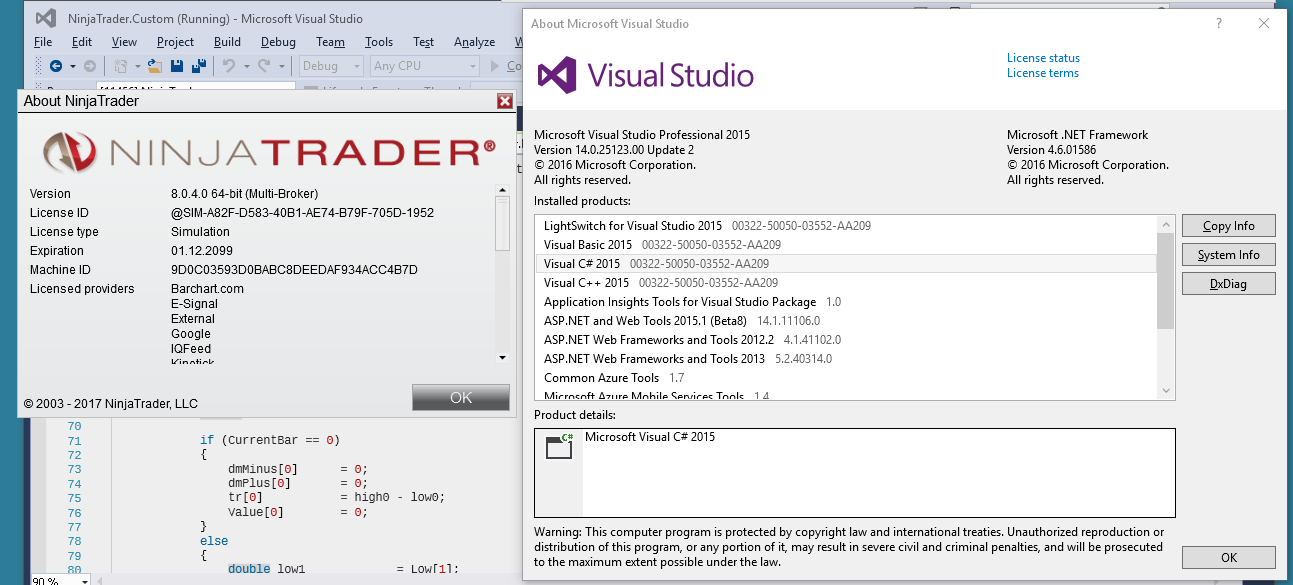Click the Visual Studio logo in the title bar
Screen dimensions: 1293x585
pyautogui.click(x=46, y=18)
